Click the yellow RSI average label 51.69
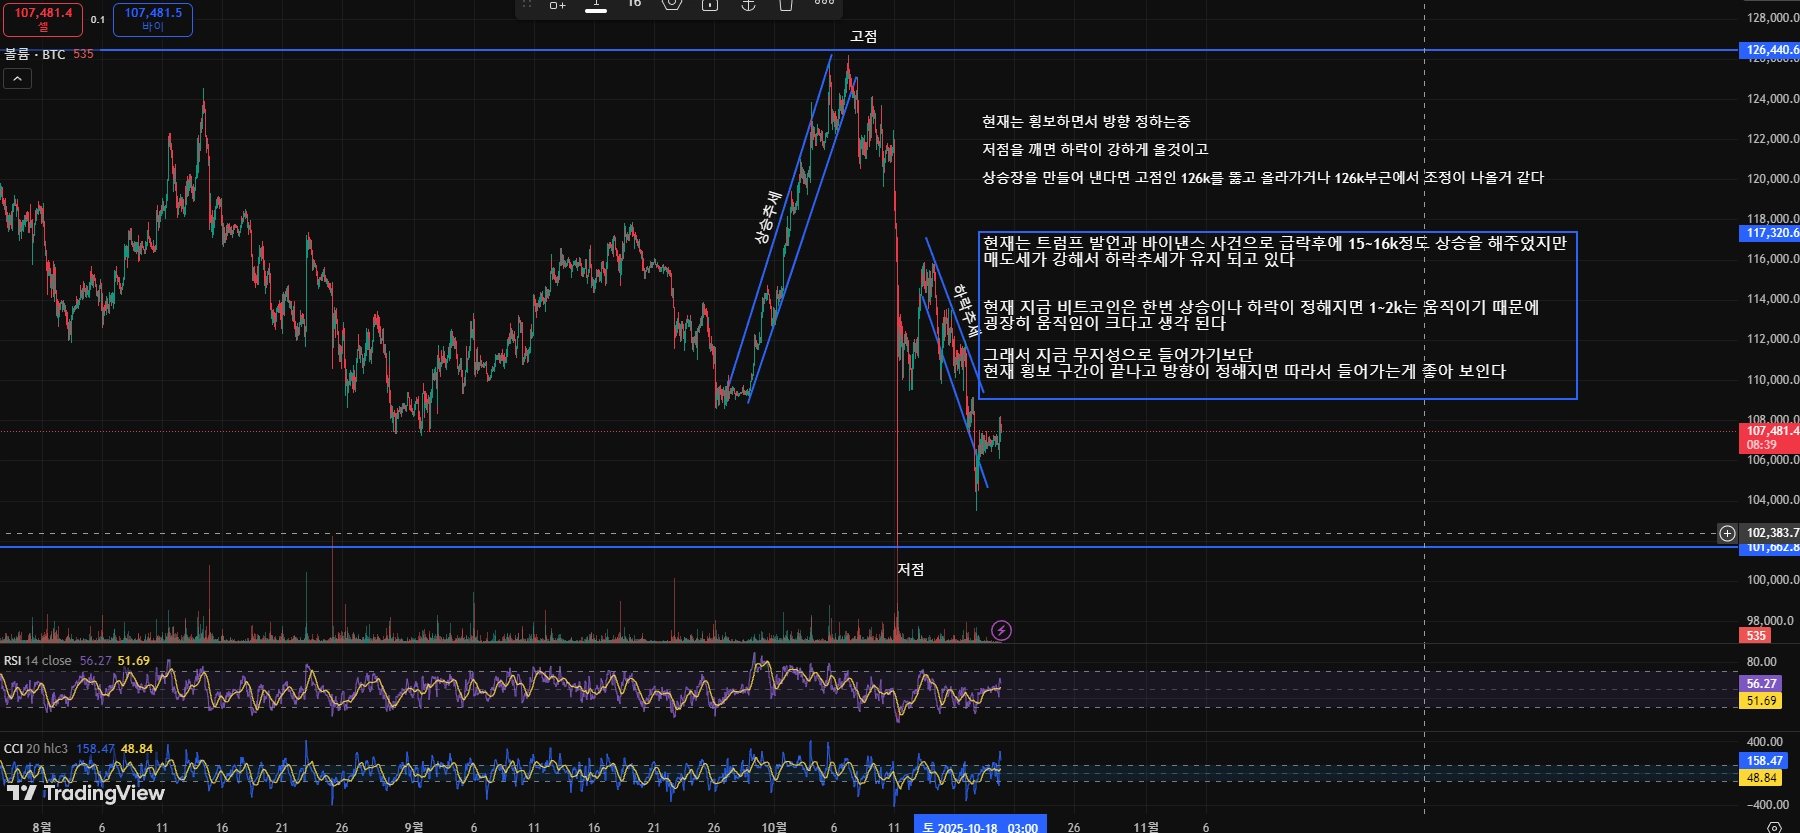1800x833 pixels. tap(1761, 701)
